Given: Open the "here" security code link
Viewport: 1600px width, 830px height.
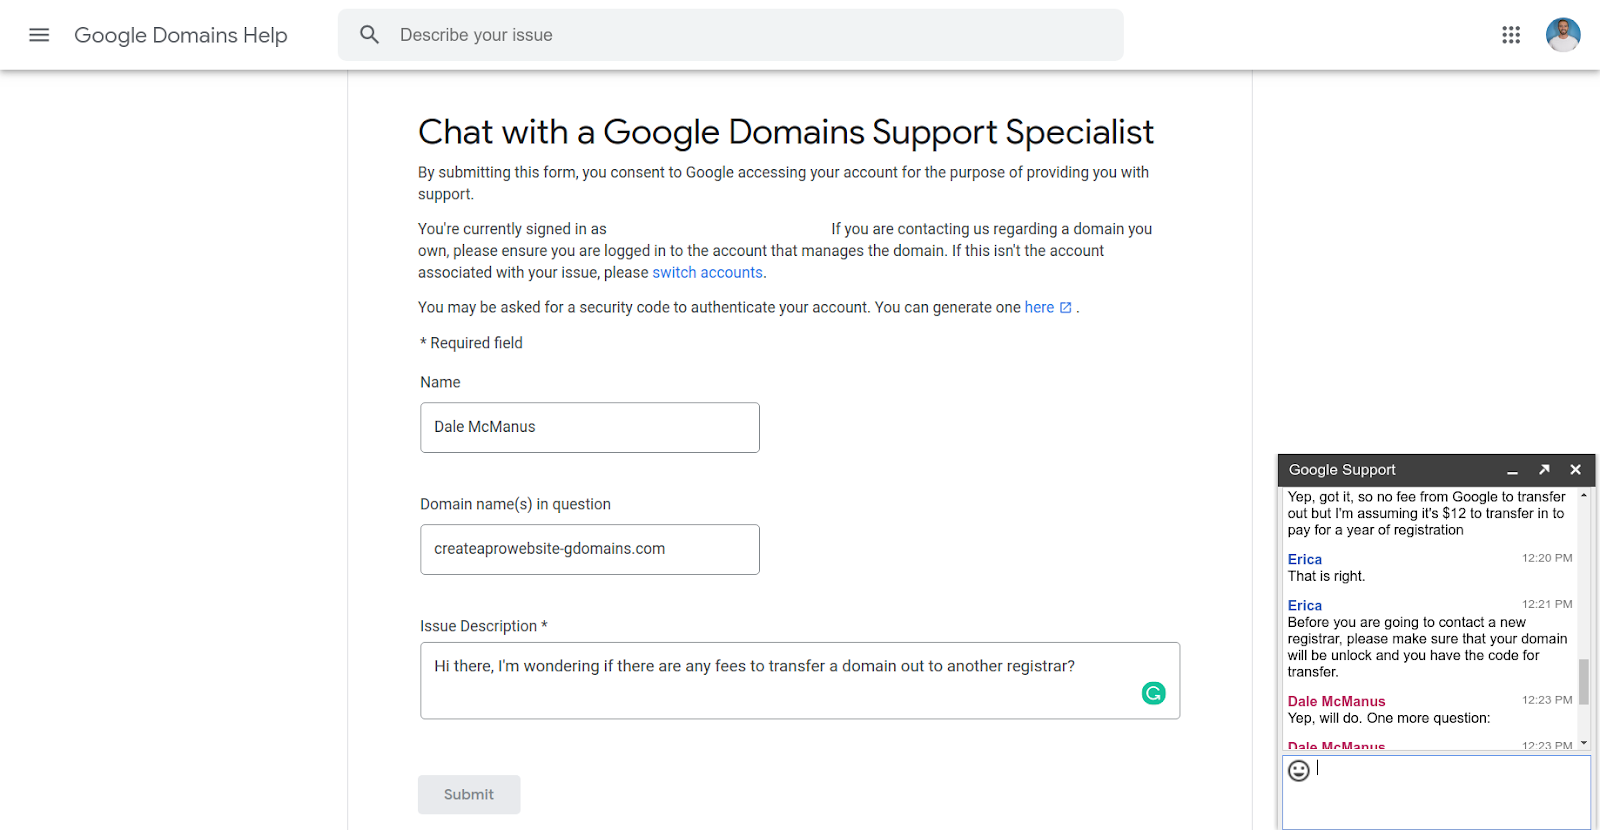Looking at the screenshot, I should coord(1039,308).
